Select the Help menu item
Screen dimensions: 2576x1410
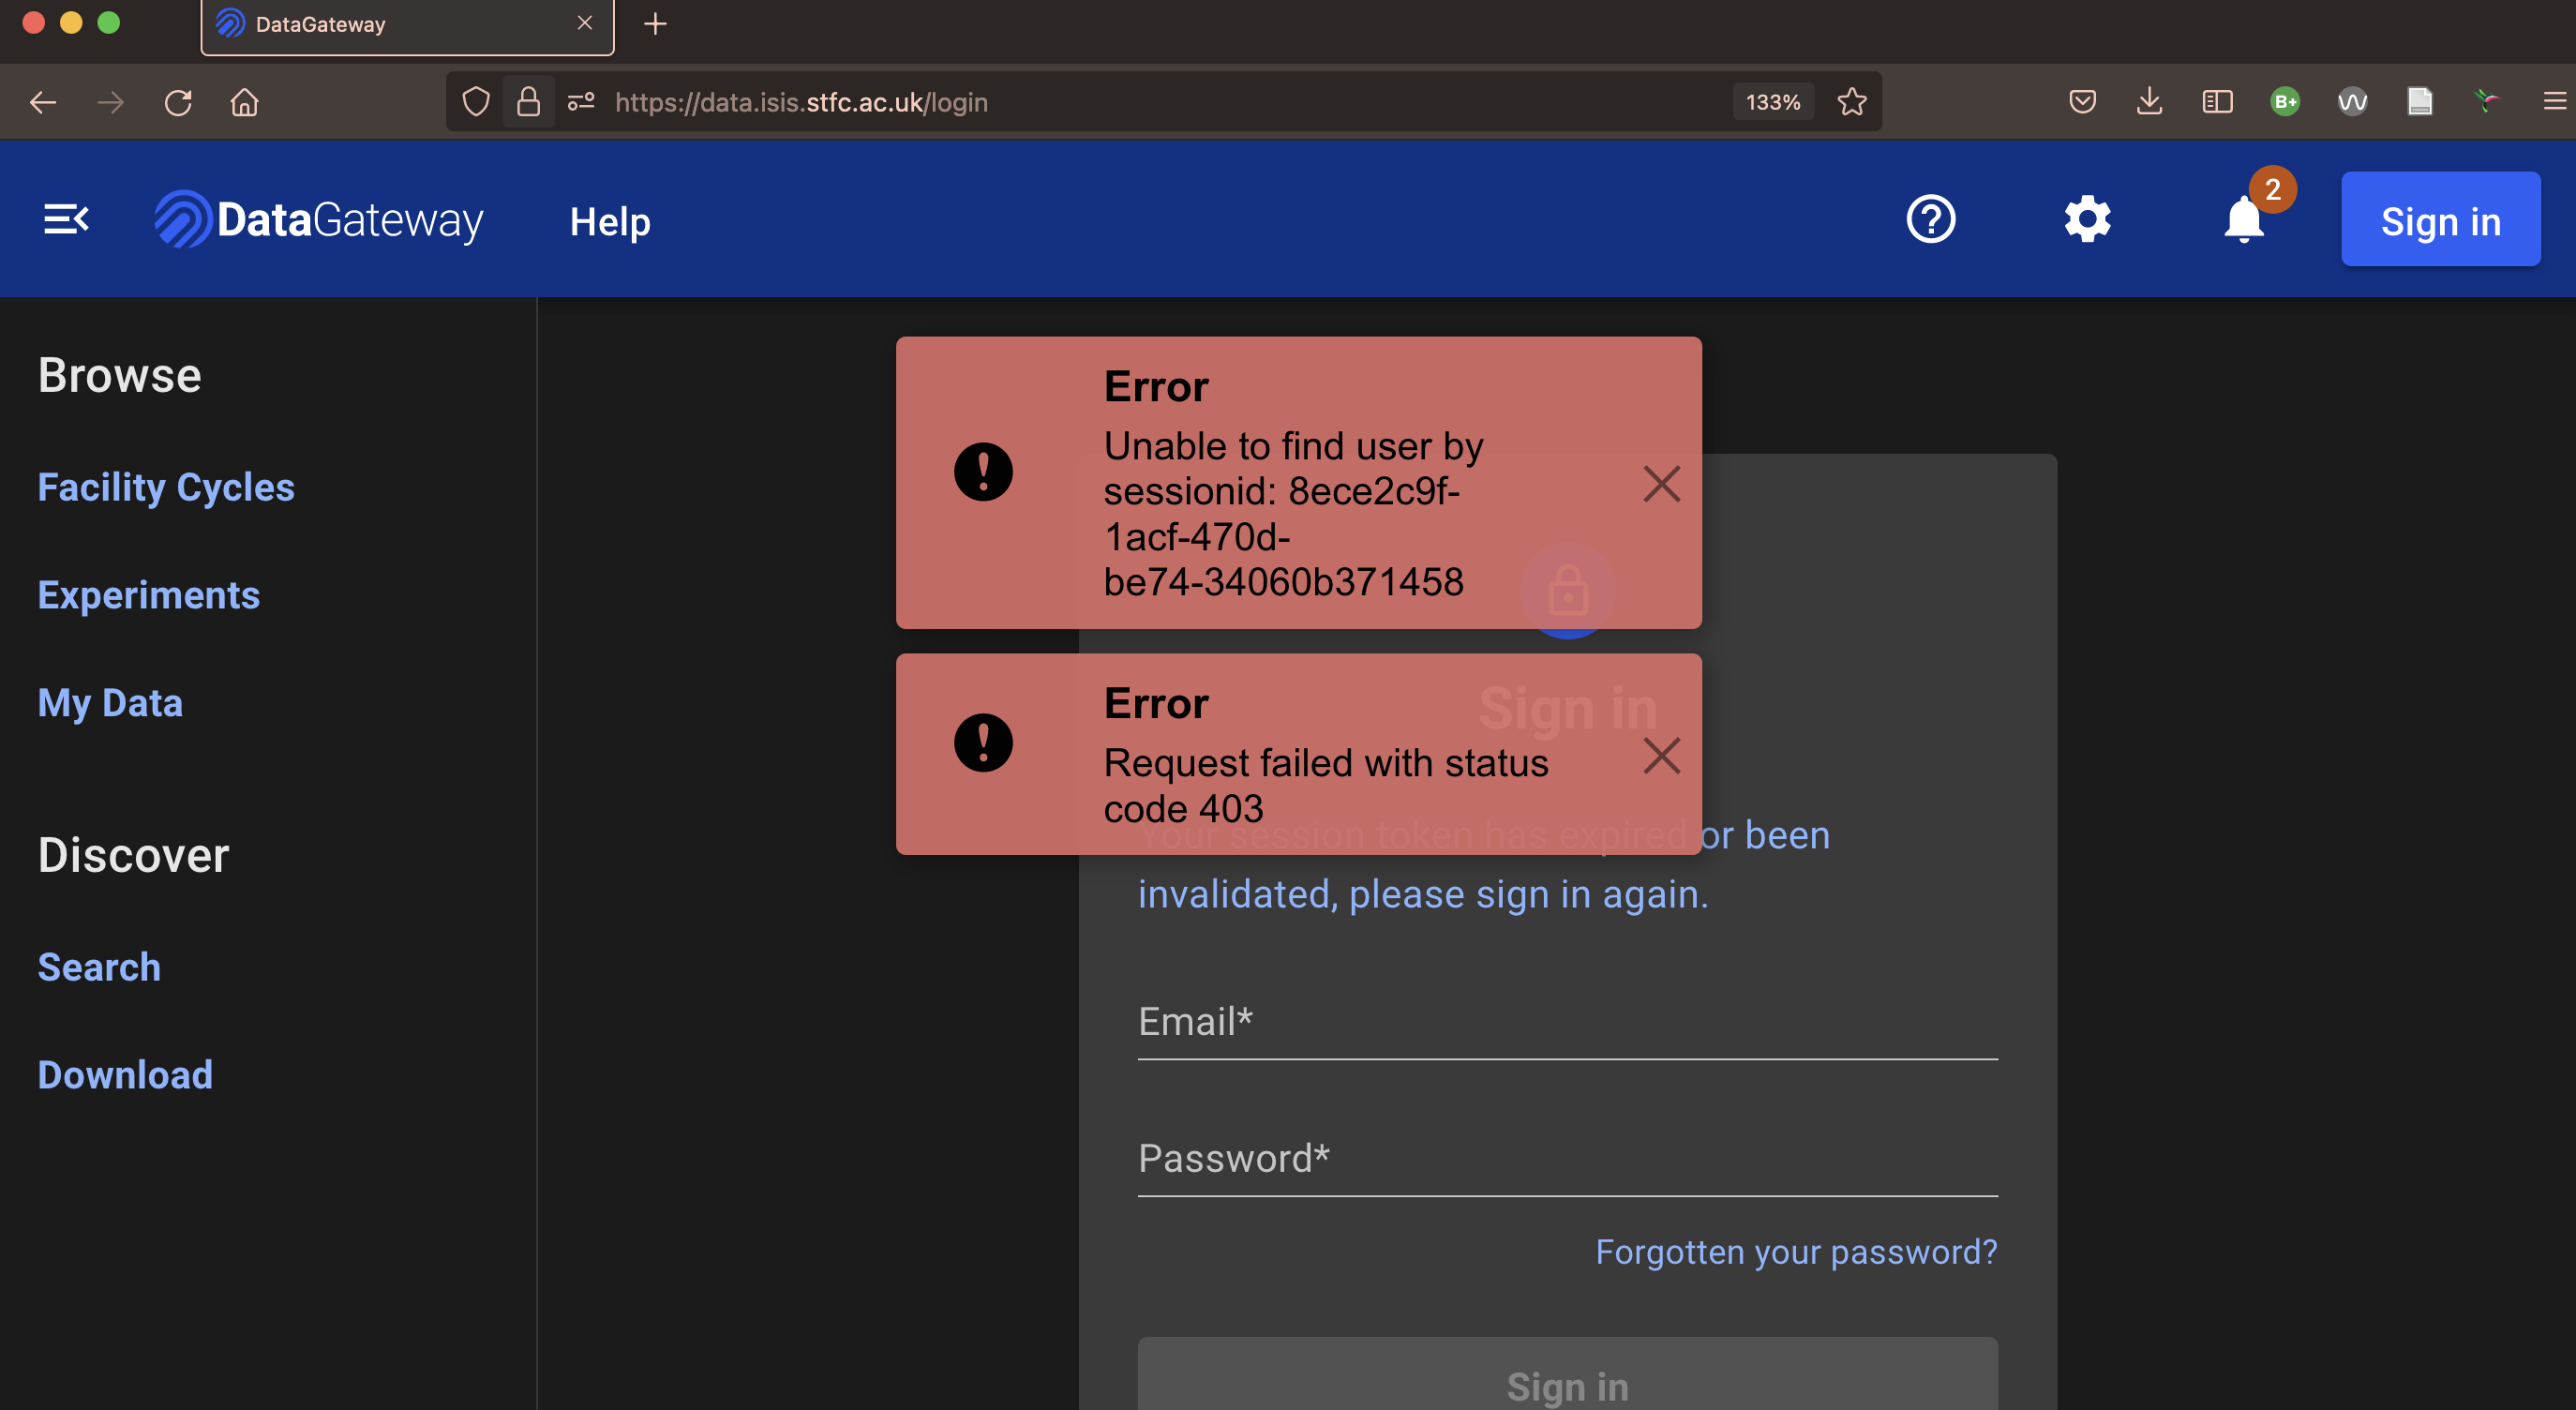[x=610, y=221]
